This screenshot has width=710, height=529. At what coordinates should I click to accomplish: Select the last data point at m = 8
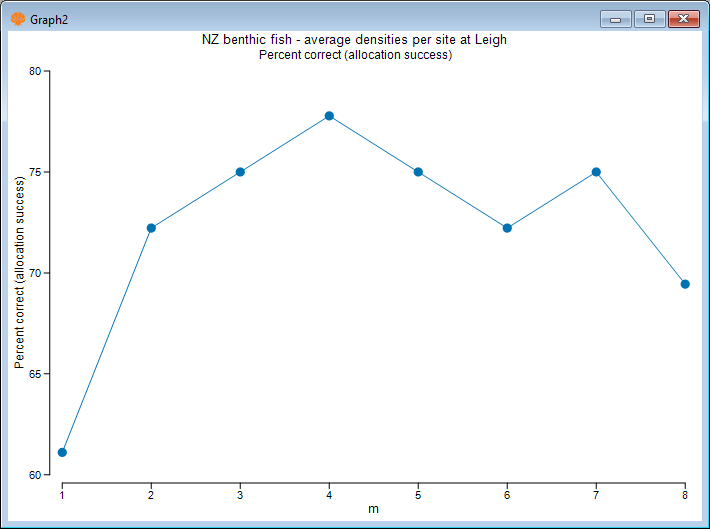click(x=685, y=284)
